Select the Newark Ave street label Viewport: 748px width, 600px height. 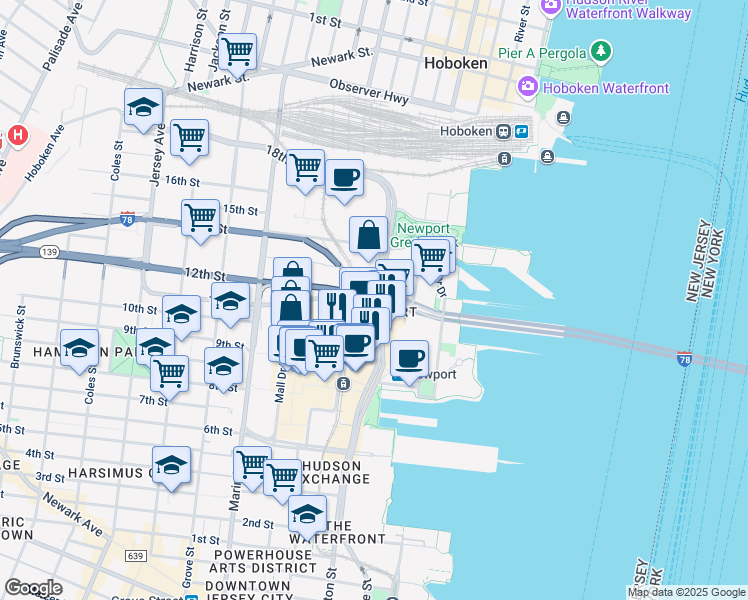(73, 514)
